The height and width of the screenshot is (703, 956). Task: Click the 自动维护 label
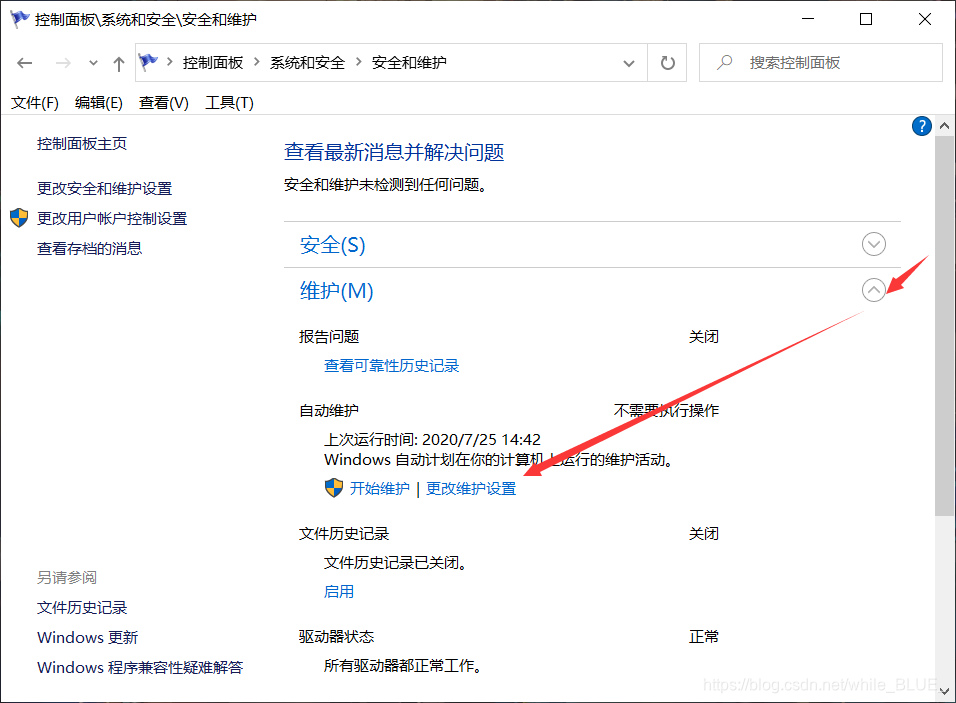[329, 411]
